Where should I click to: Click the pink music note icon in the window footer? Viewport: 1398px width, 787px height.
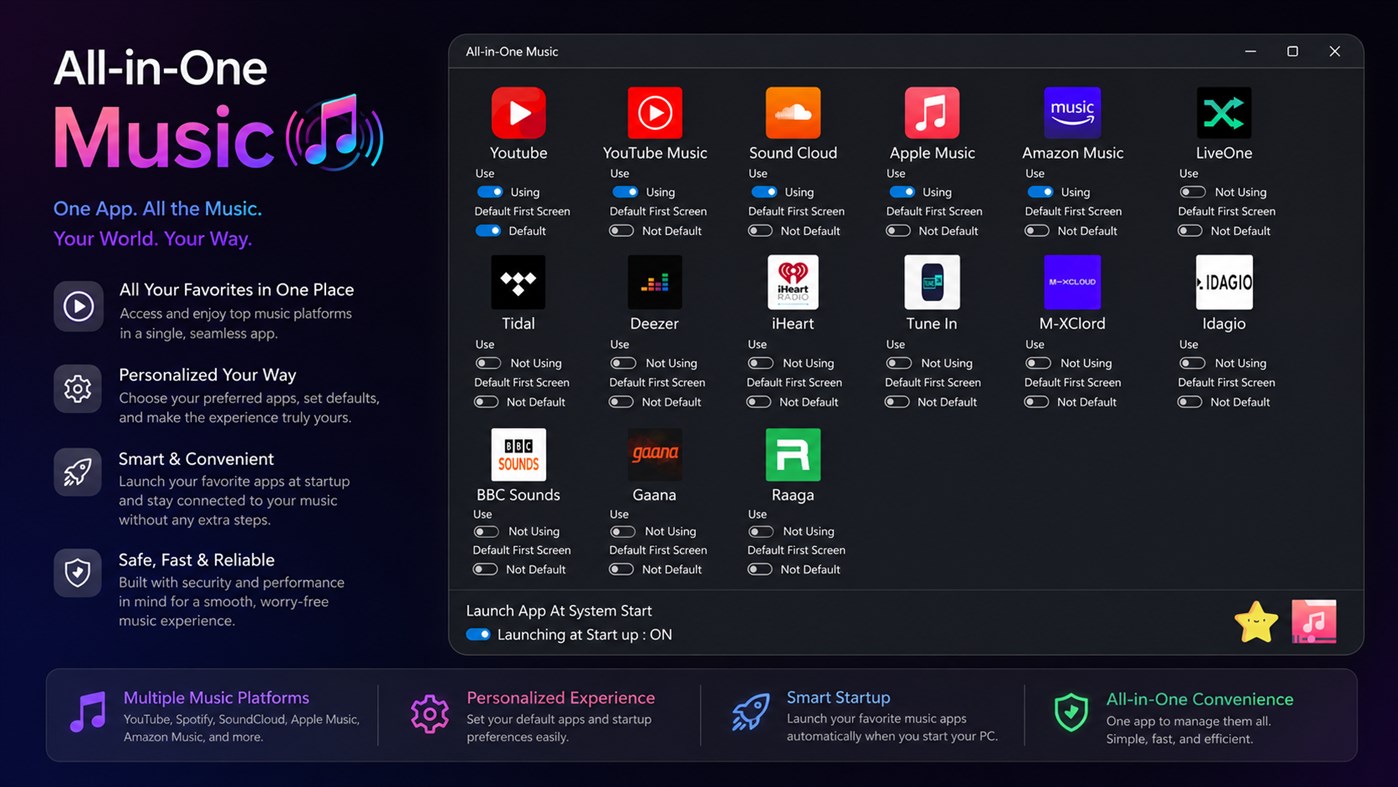(x=1314, y=621)
